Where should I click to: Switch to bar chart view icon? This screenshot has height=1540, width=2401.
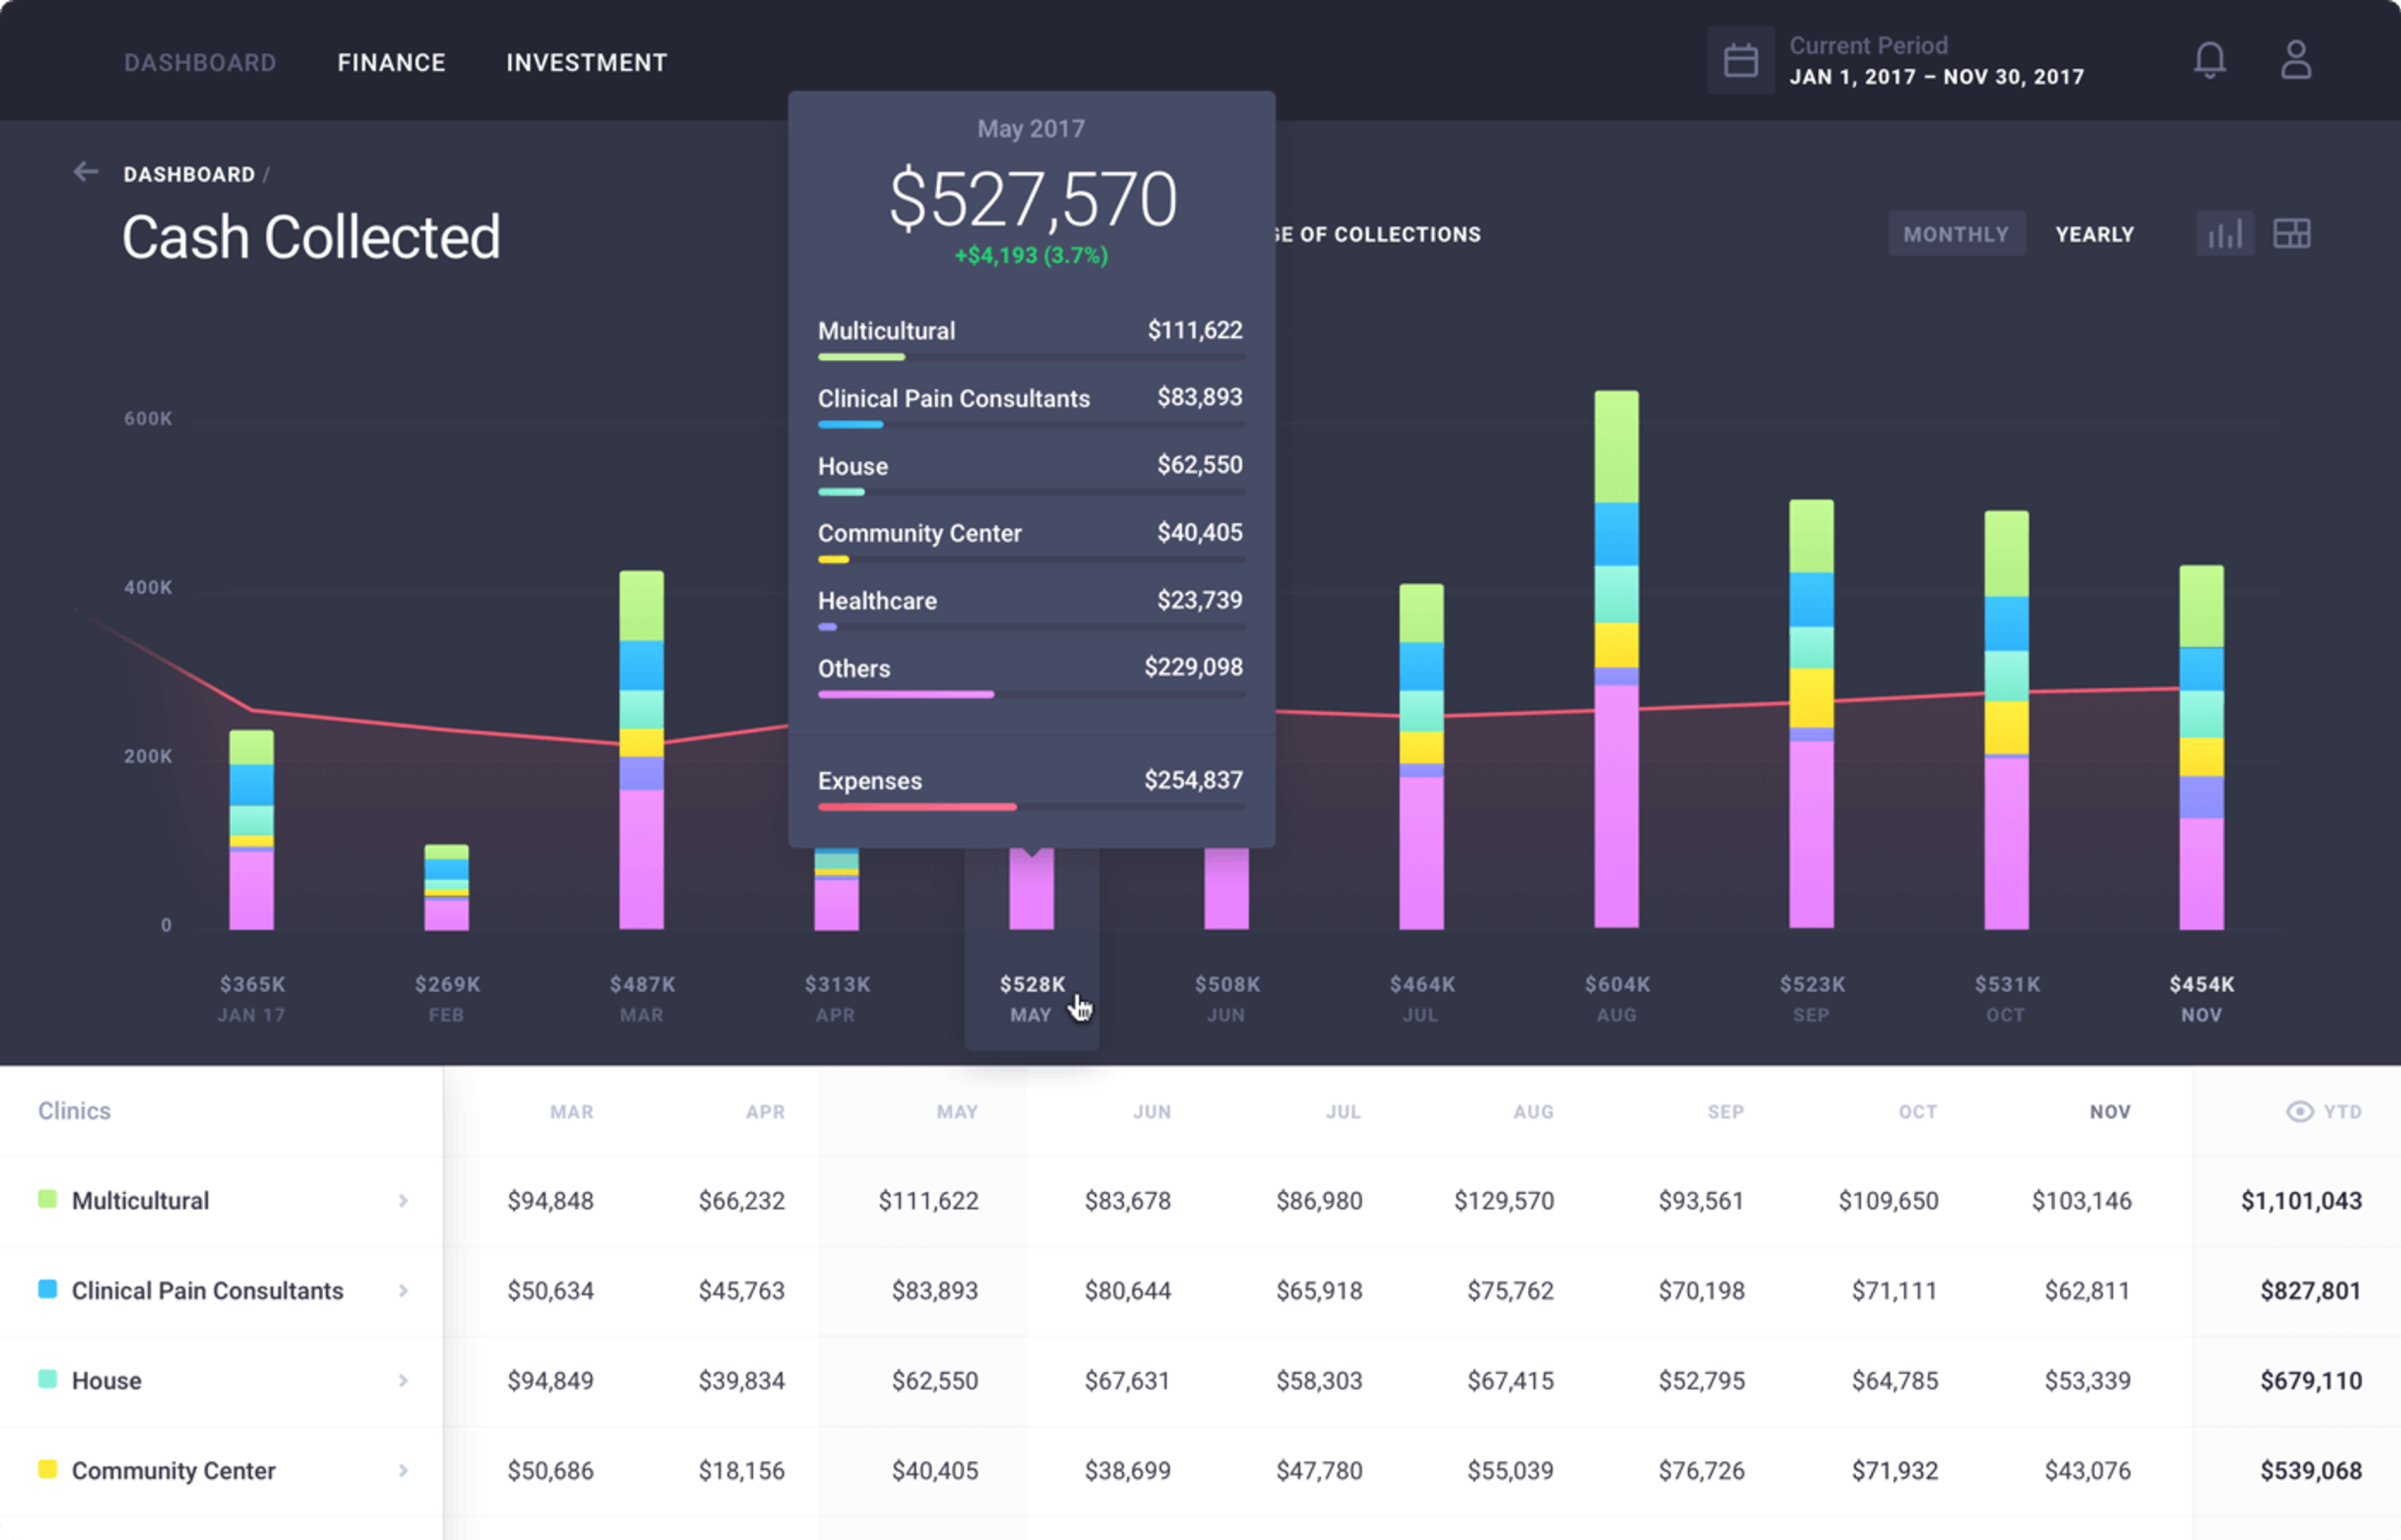[x=2224, y=234]
